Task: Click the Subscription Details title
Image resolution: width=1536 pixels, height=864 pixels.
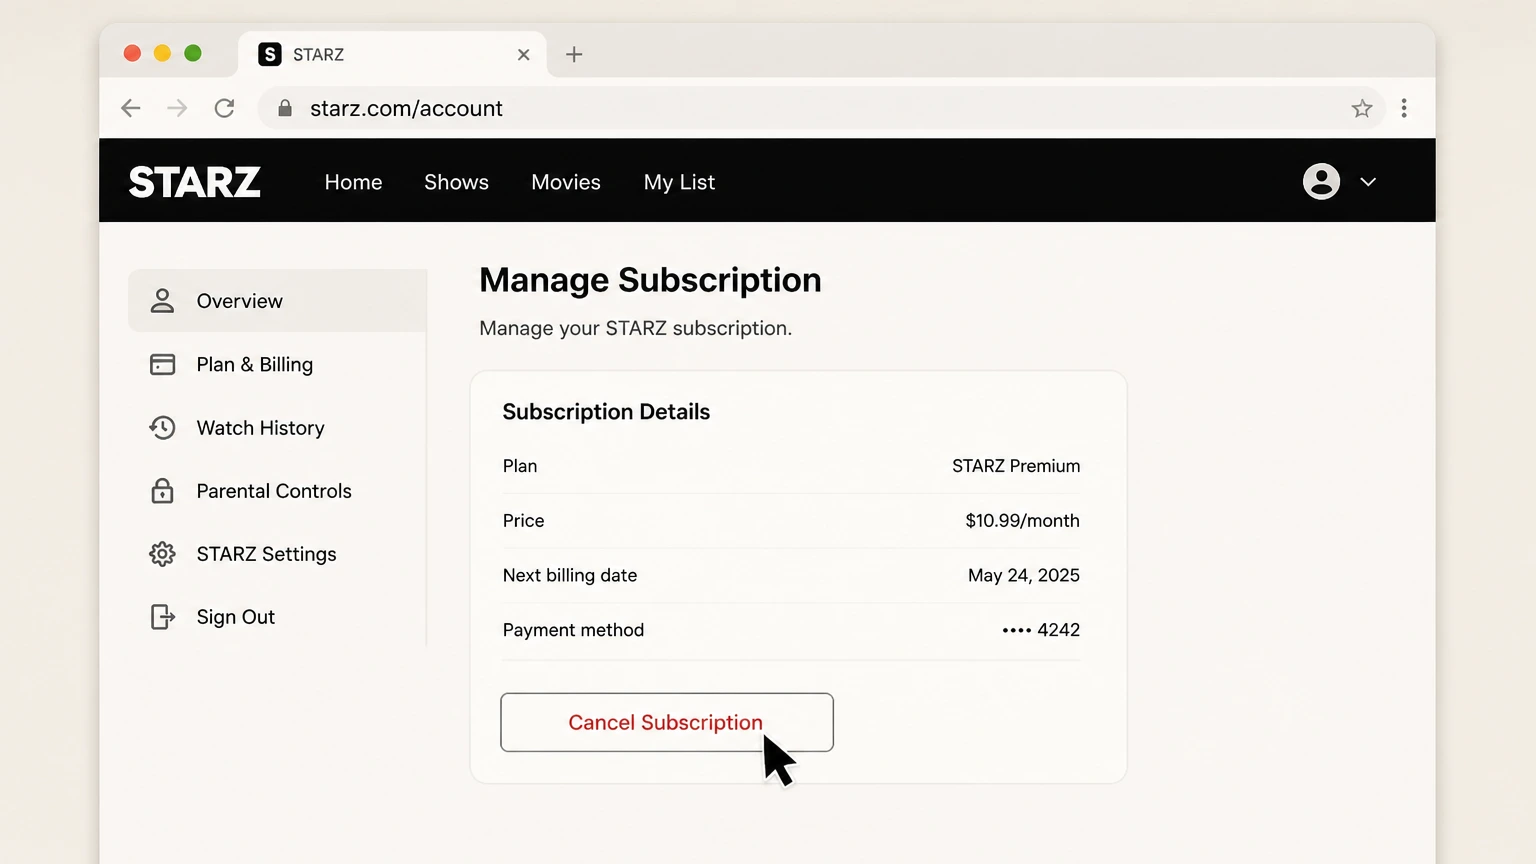Action: click(606, 412)
